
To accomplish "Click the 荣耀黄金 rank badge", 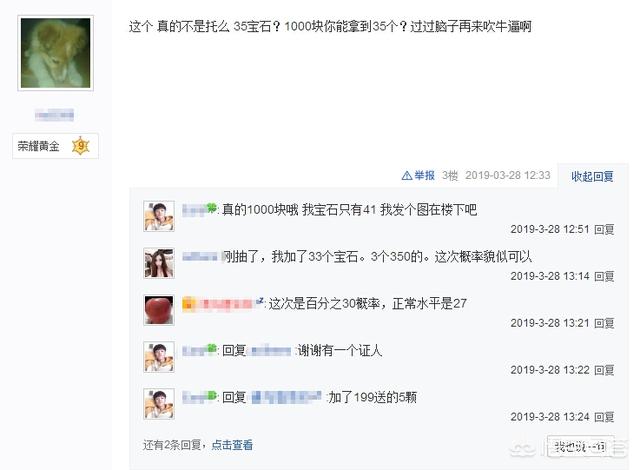I will (56, 146).
